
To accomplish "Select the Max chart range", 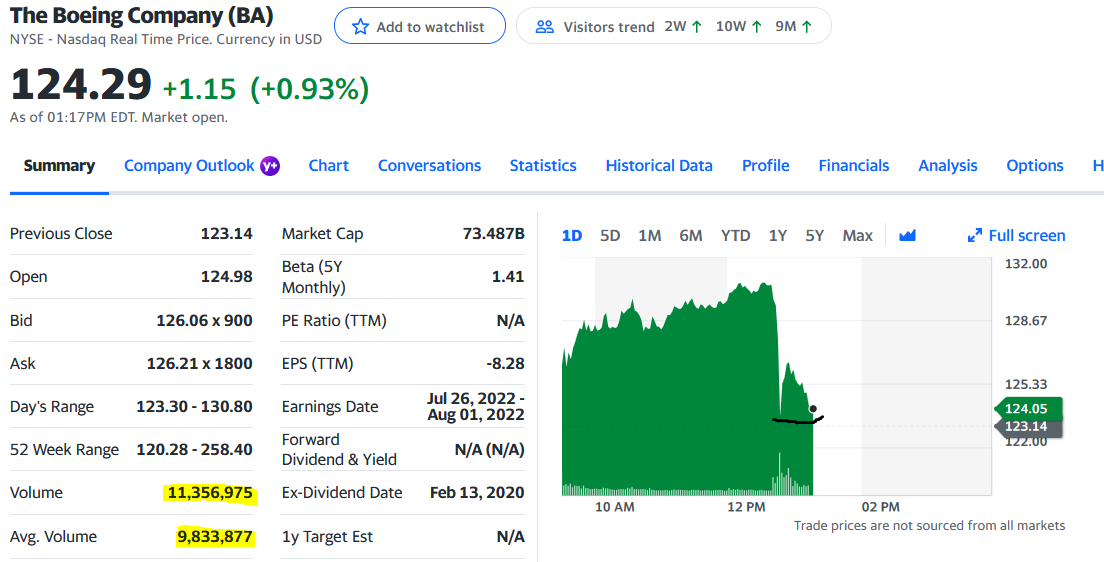I will 858,235.
